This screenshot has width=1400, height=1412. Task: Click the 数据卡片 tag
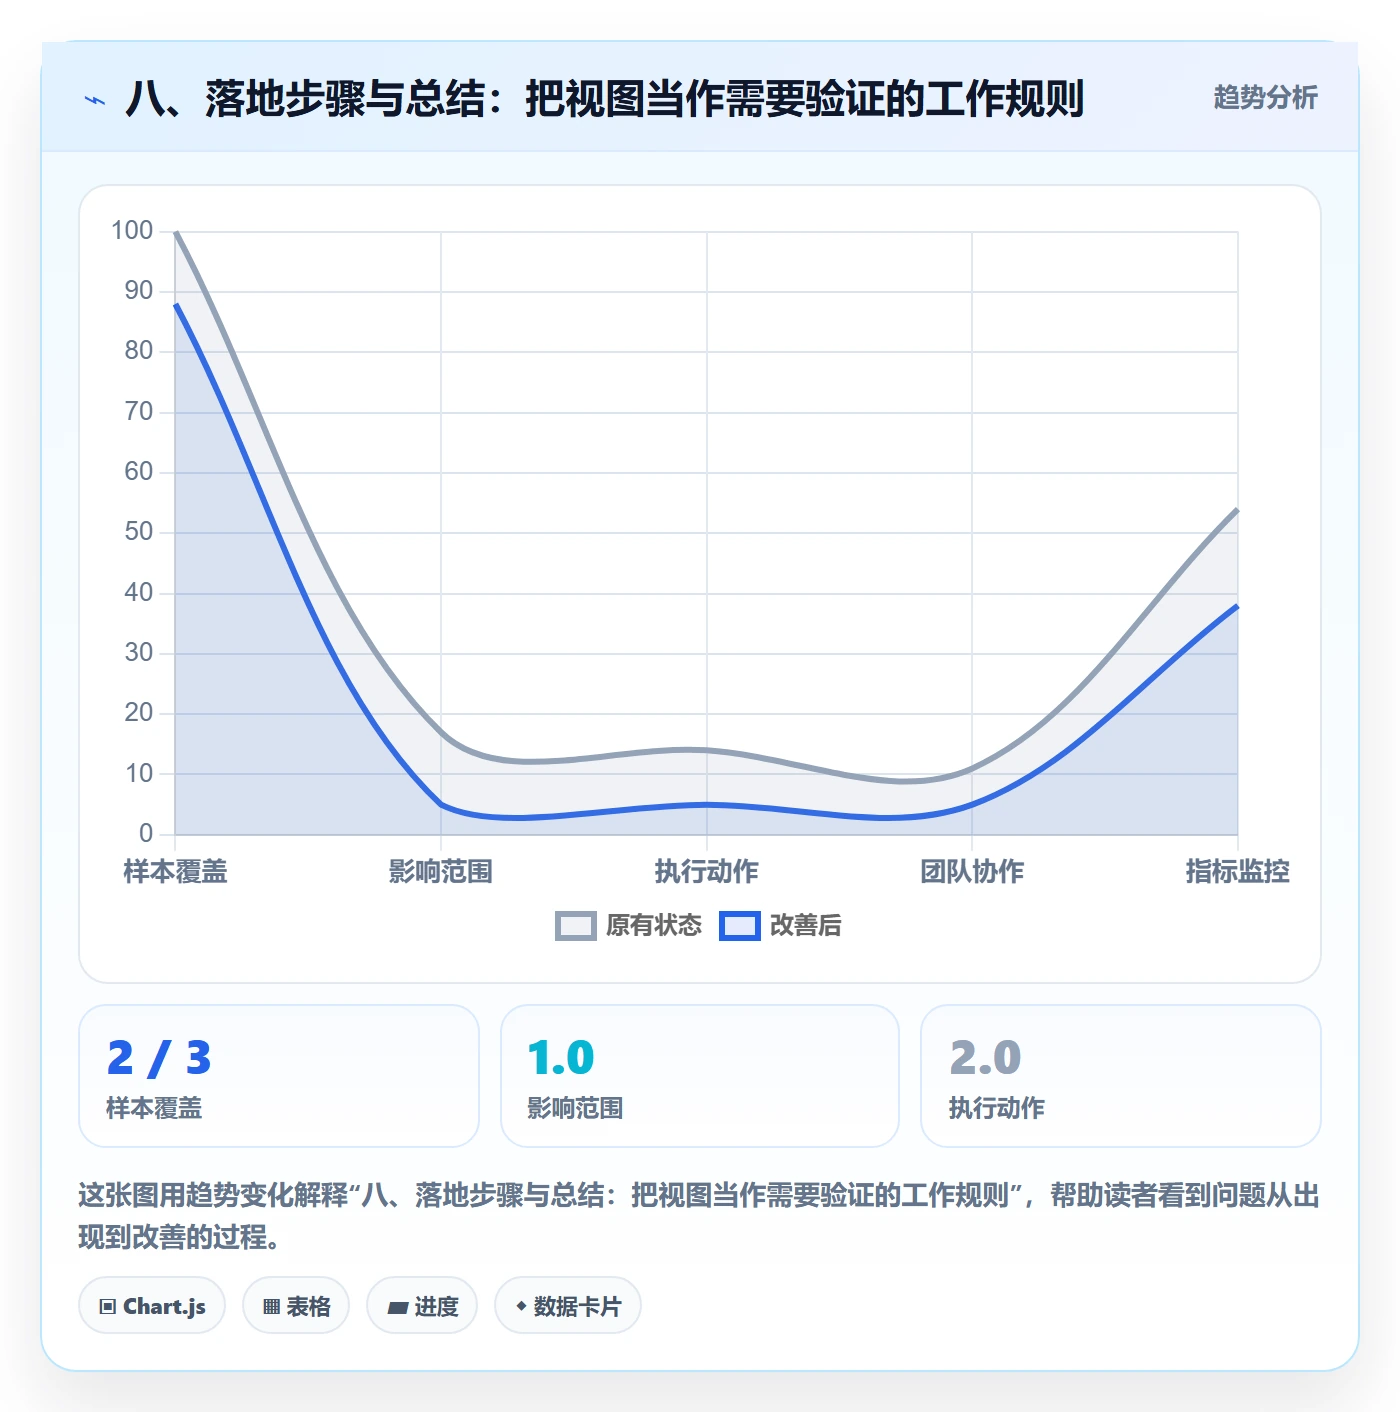(x=568, y=1306)
